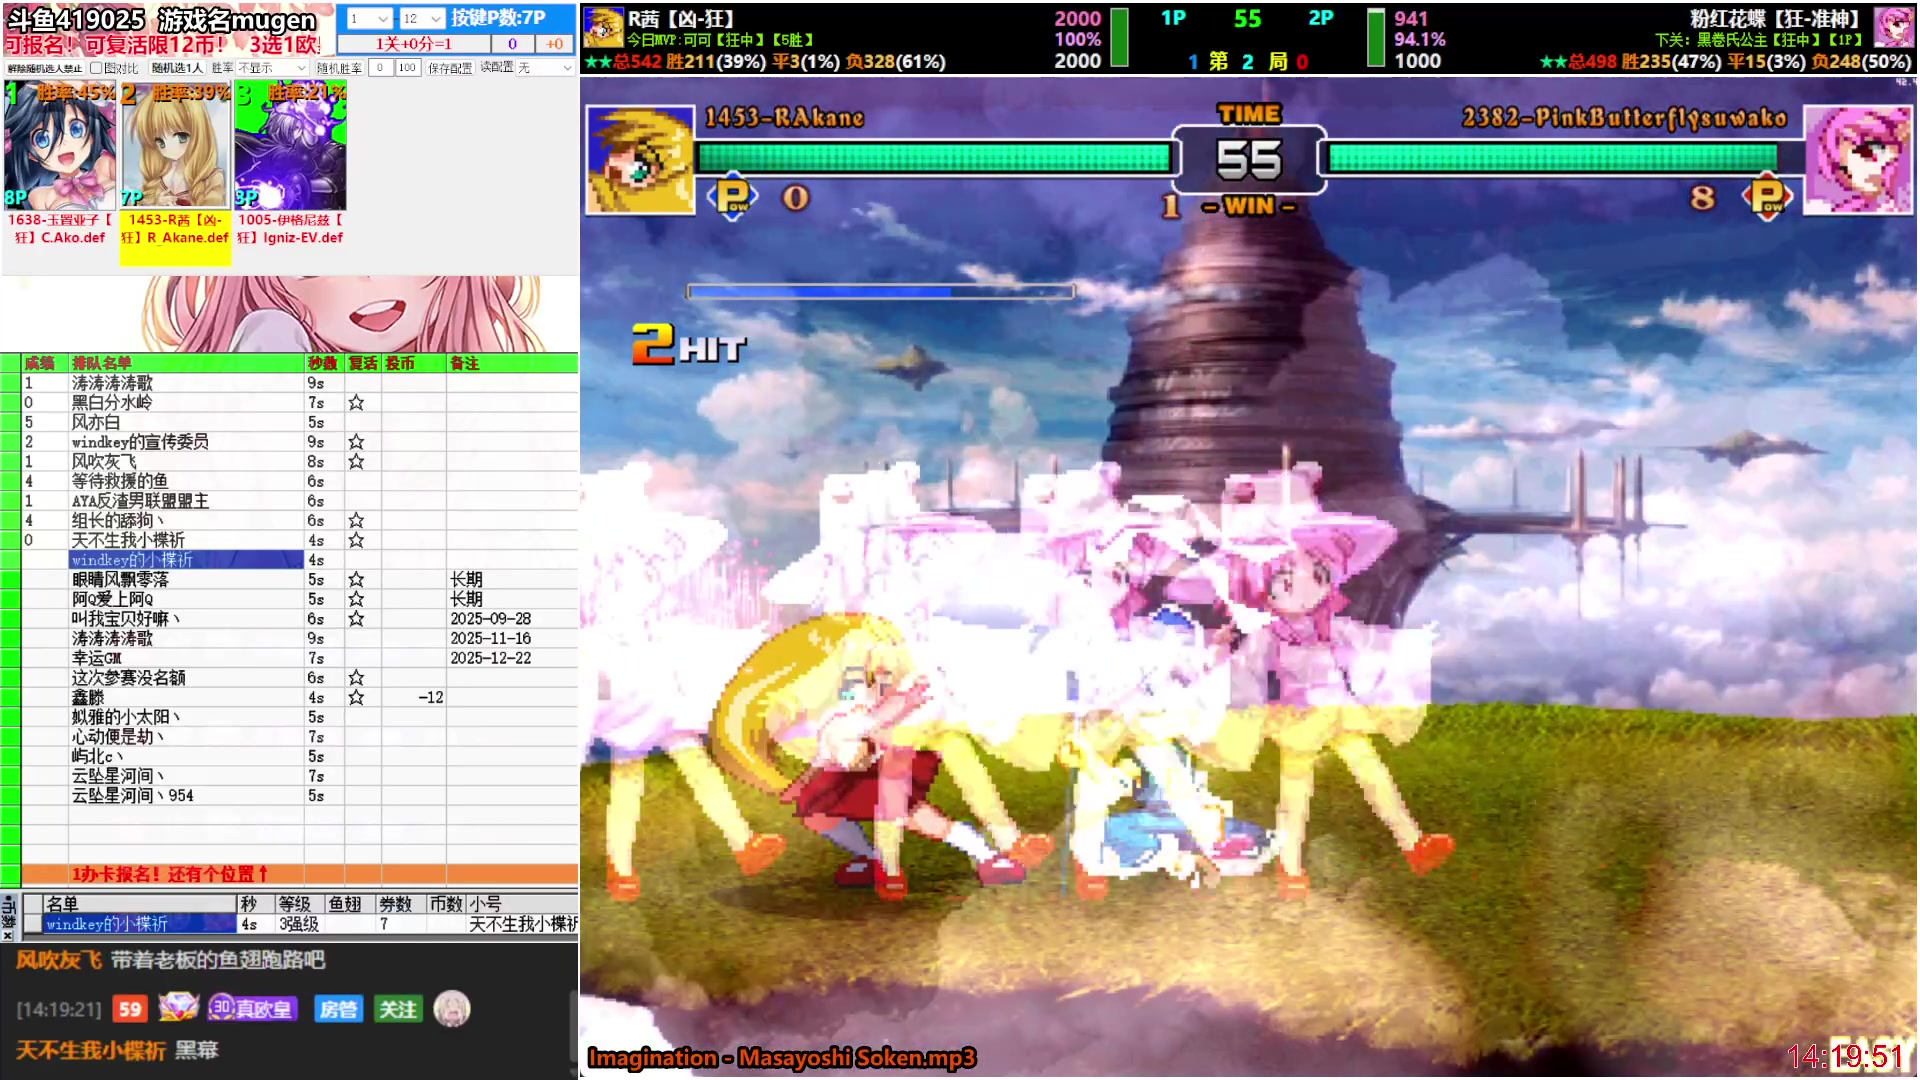
Task: Expand the 读配置 dropdown showing 无
Action: (x=545, y=68)
